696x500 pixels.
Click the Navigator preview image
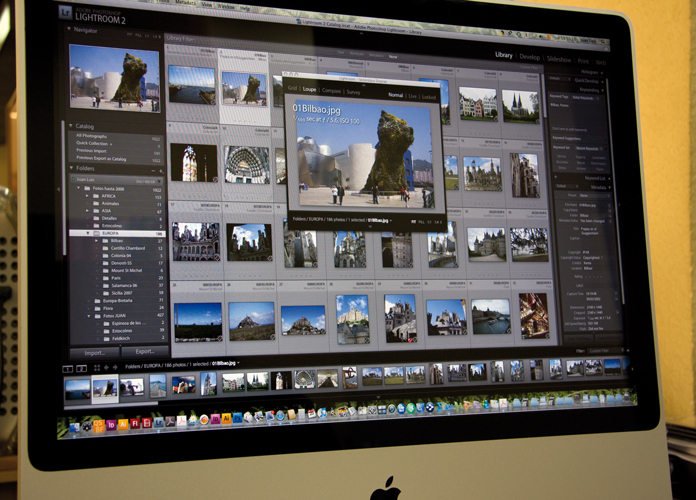[115, 78]
